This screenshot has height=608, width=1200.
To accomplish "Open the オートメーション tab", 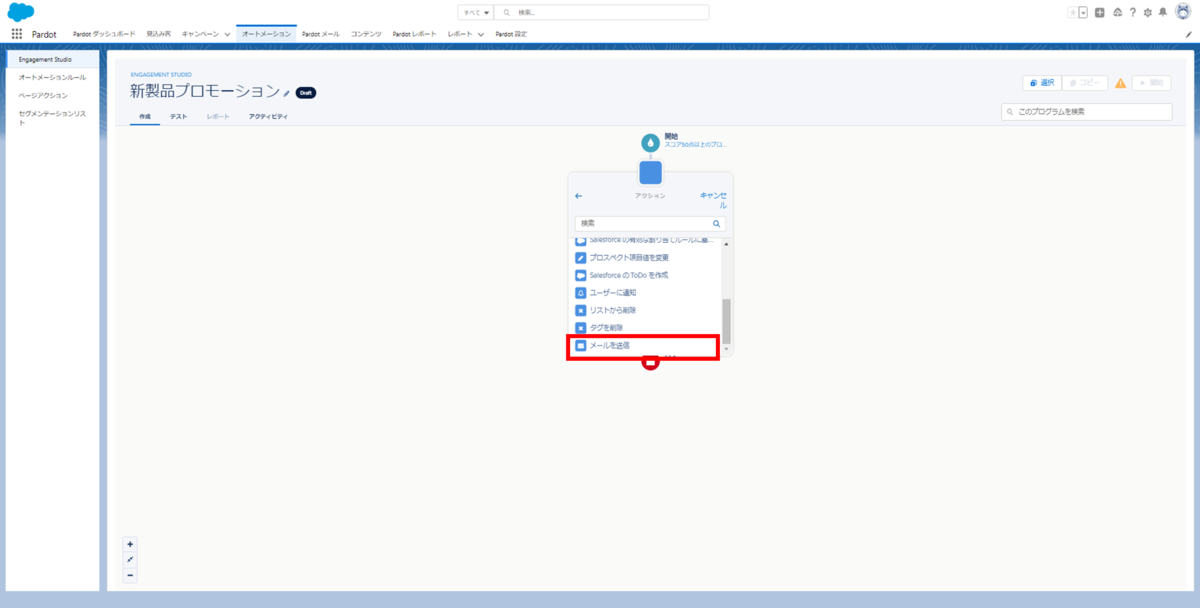I will [266, 34].
